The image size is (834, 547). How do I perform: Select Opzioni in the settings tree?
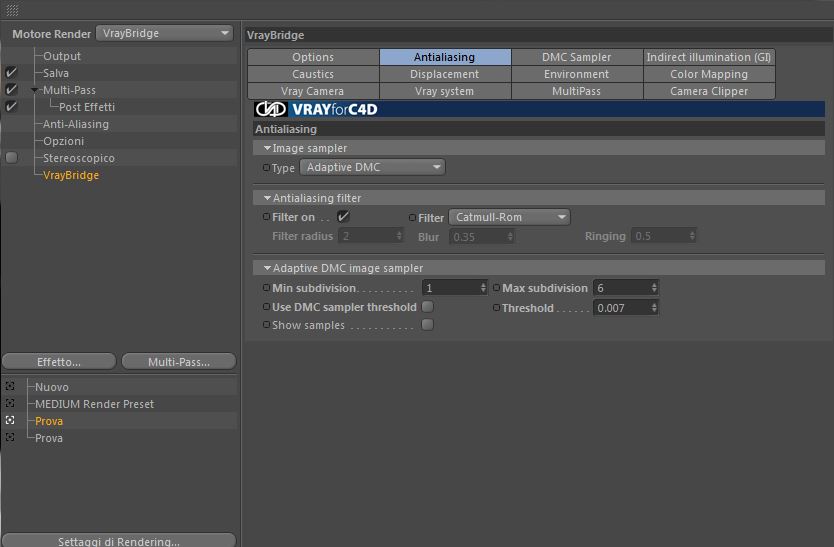tap(63, 141)
